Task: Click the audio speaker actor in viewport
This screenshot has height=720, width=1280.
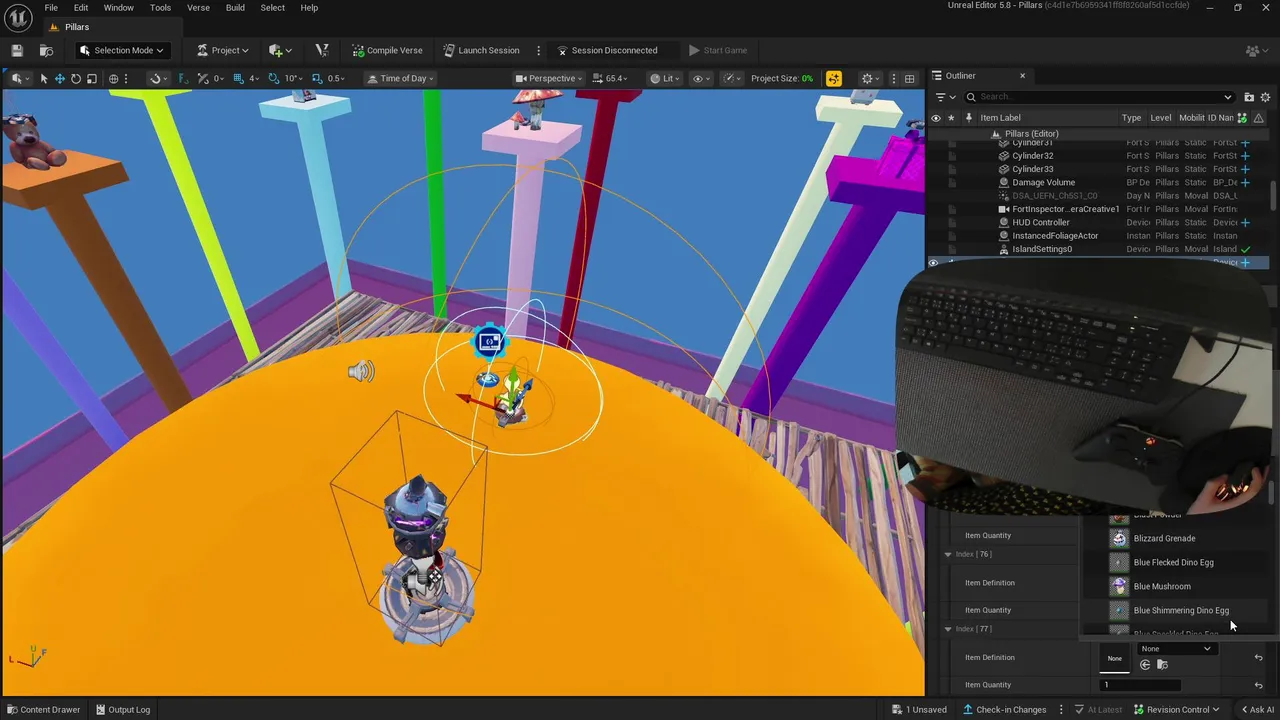Action: click(x=360, y=372)
